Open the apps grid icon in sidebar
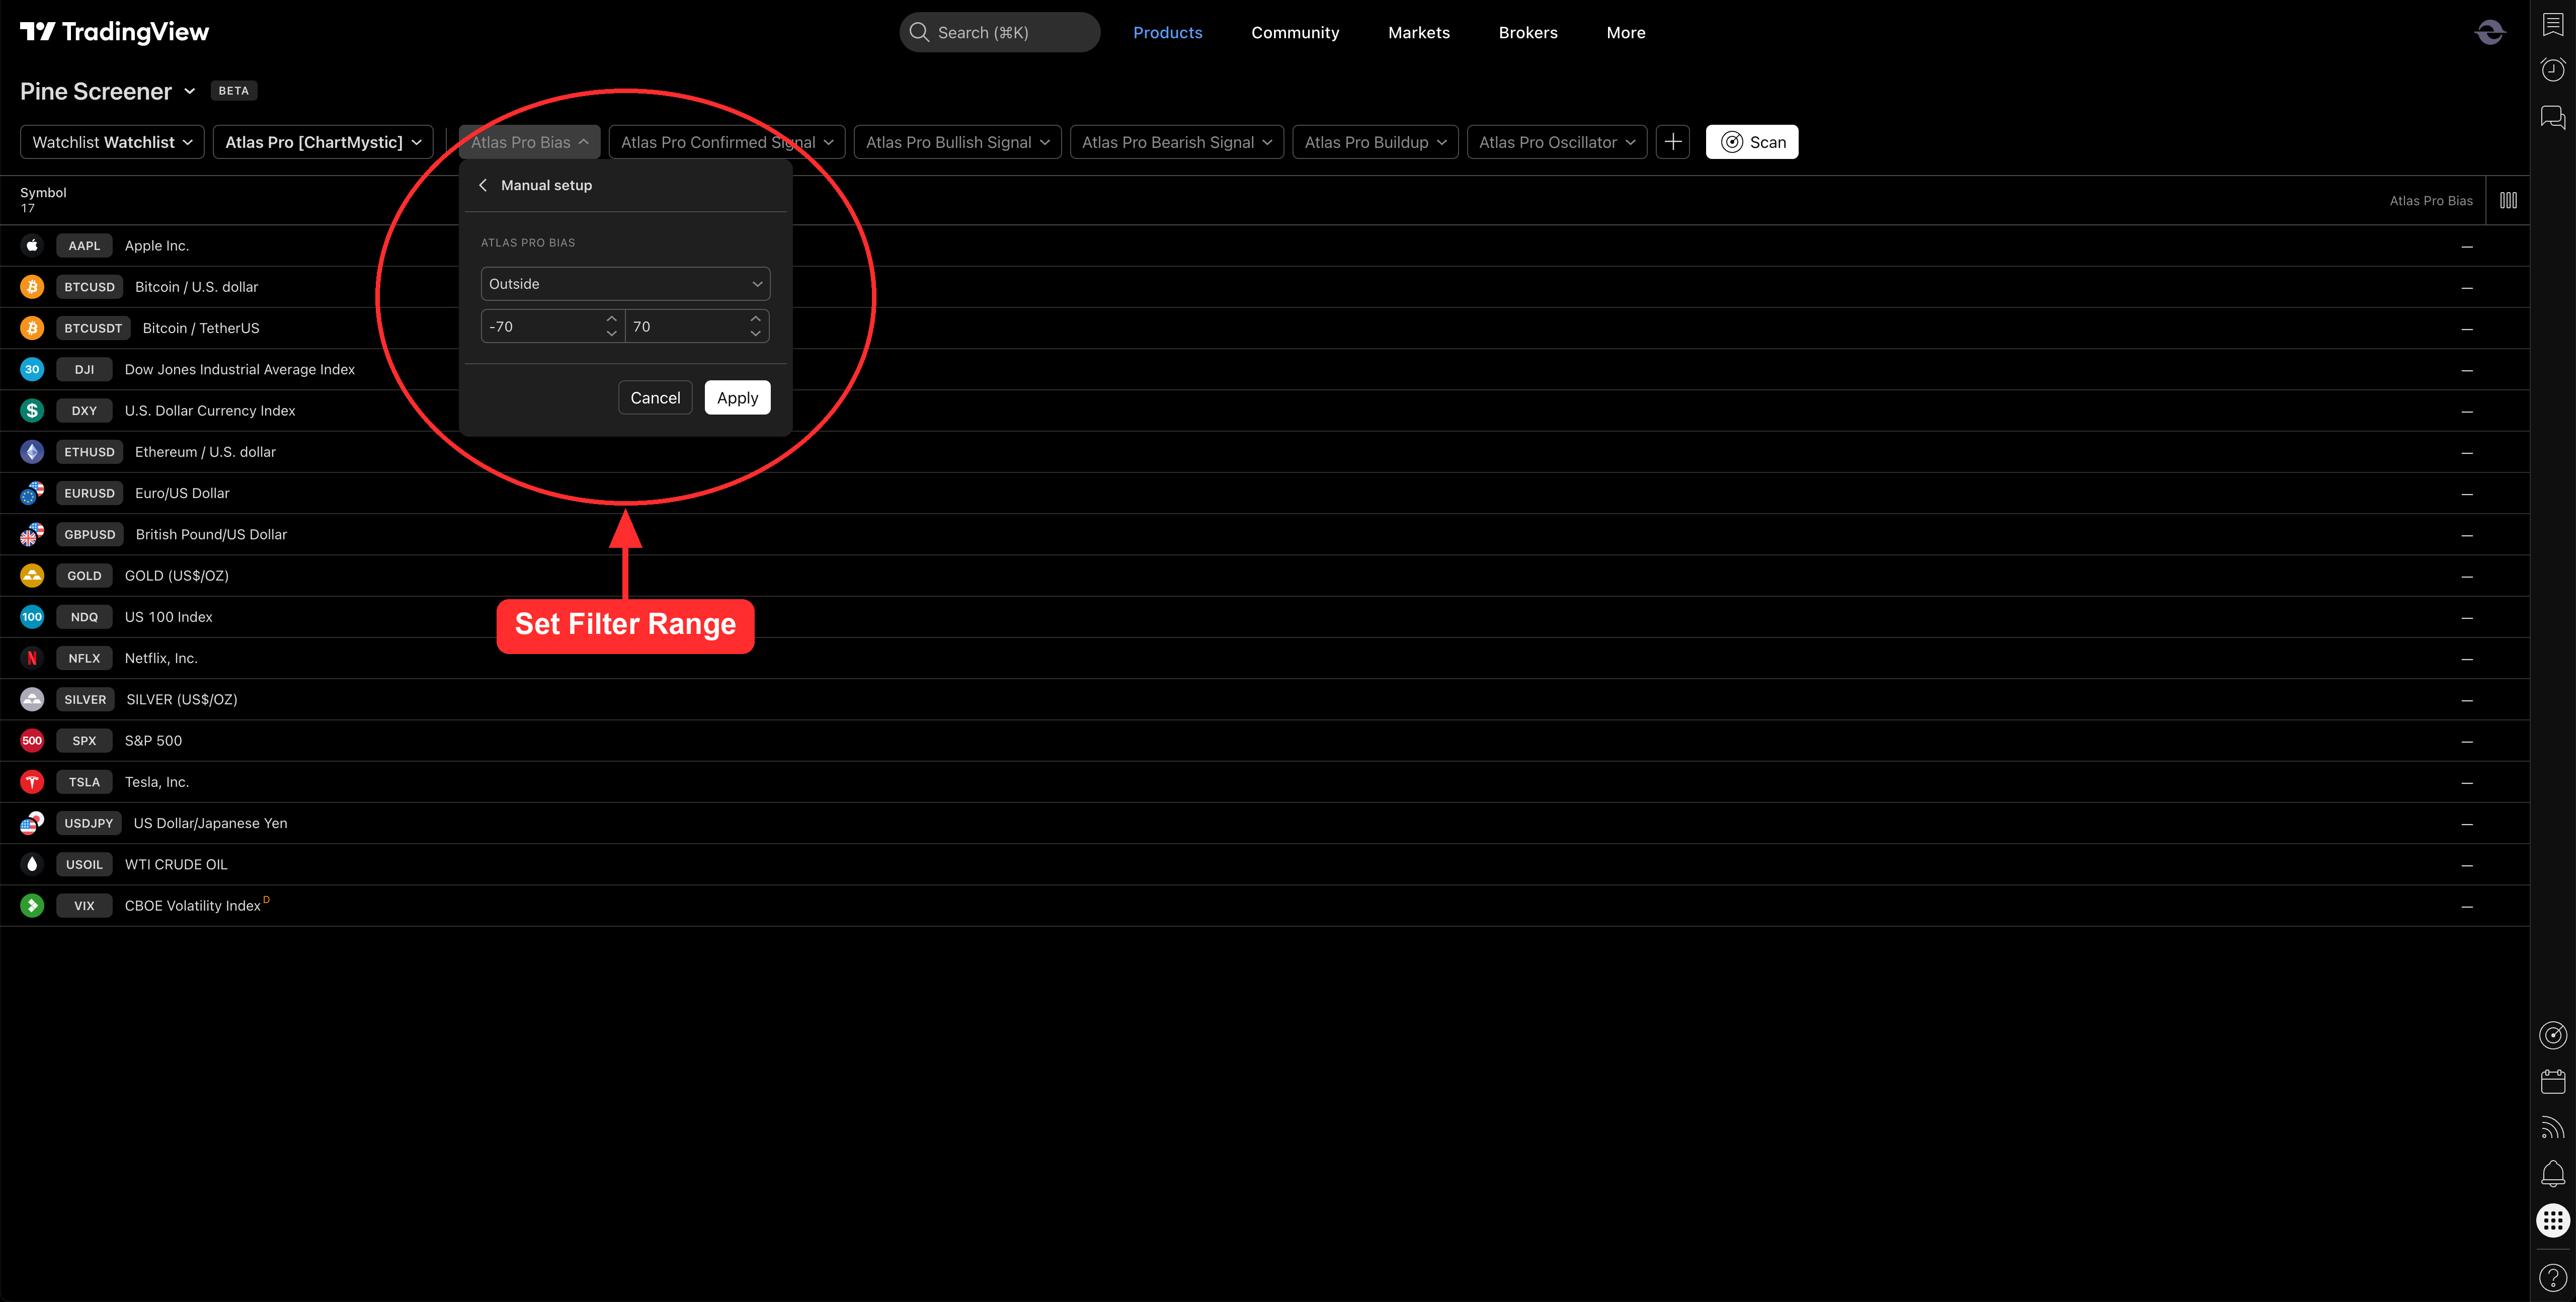 [2553, 1221]
